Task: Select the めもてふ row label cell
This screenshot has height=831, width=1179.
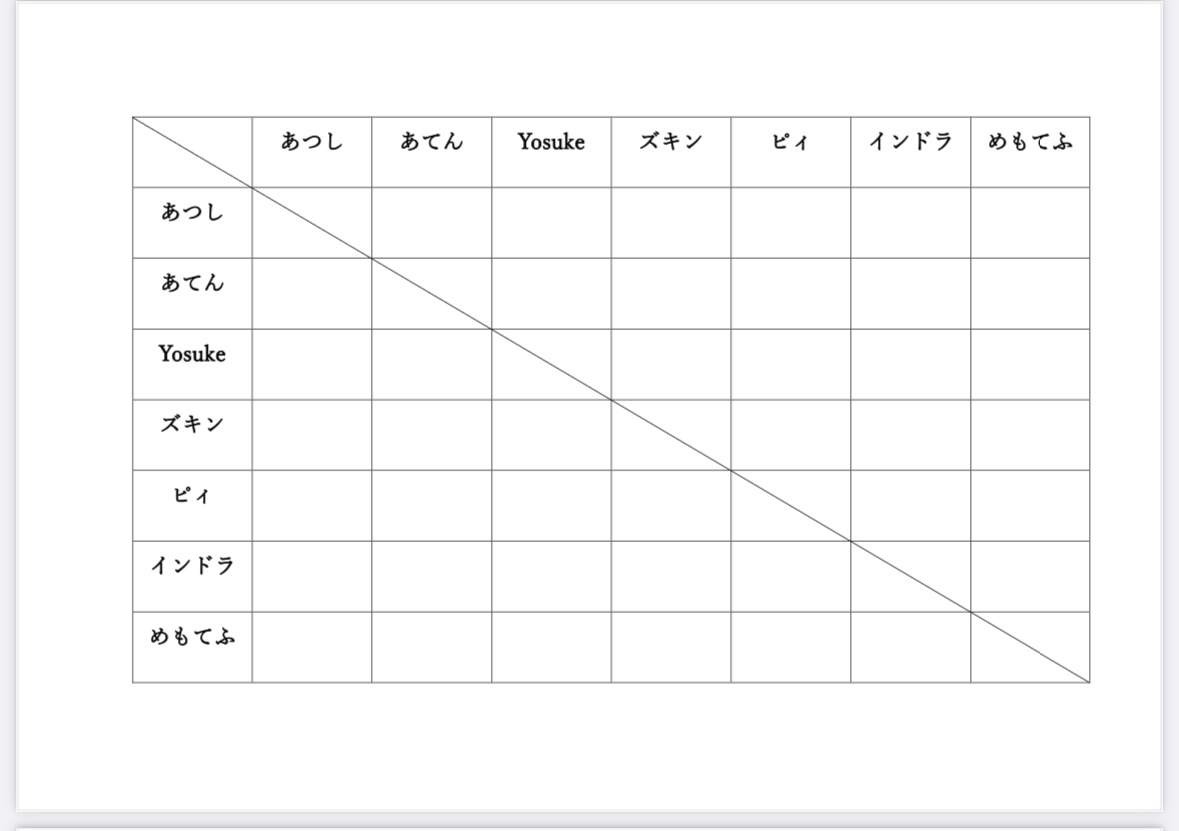Action: click(x=192, y=647)
